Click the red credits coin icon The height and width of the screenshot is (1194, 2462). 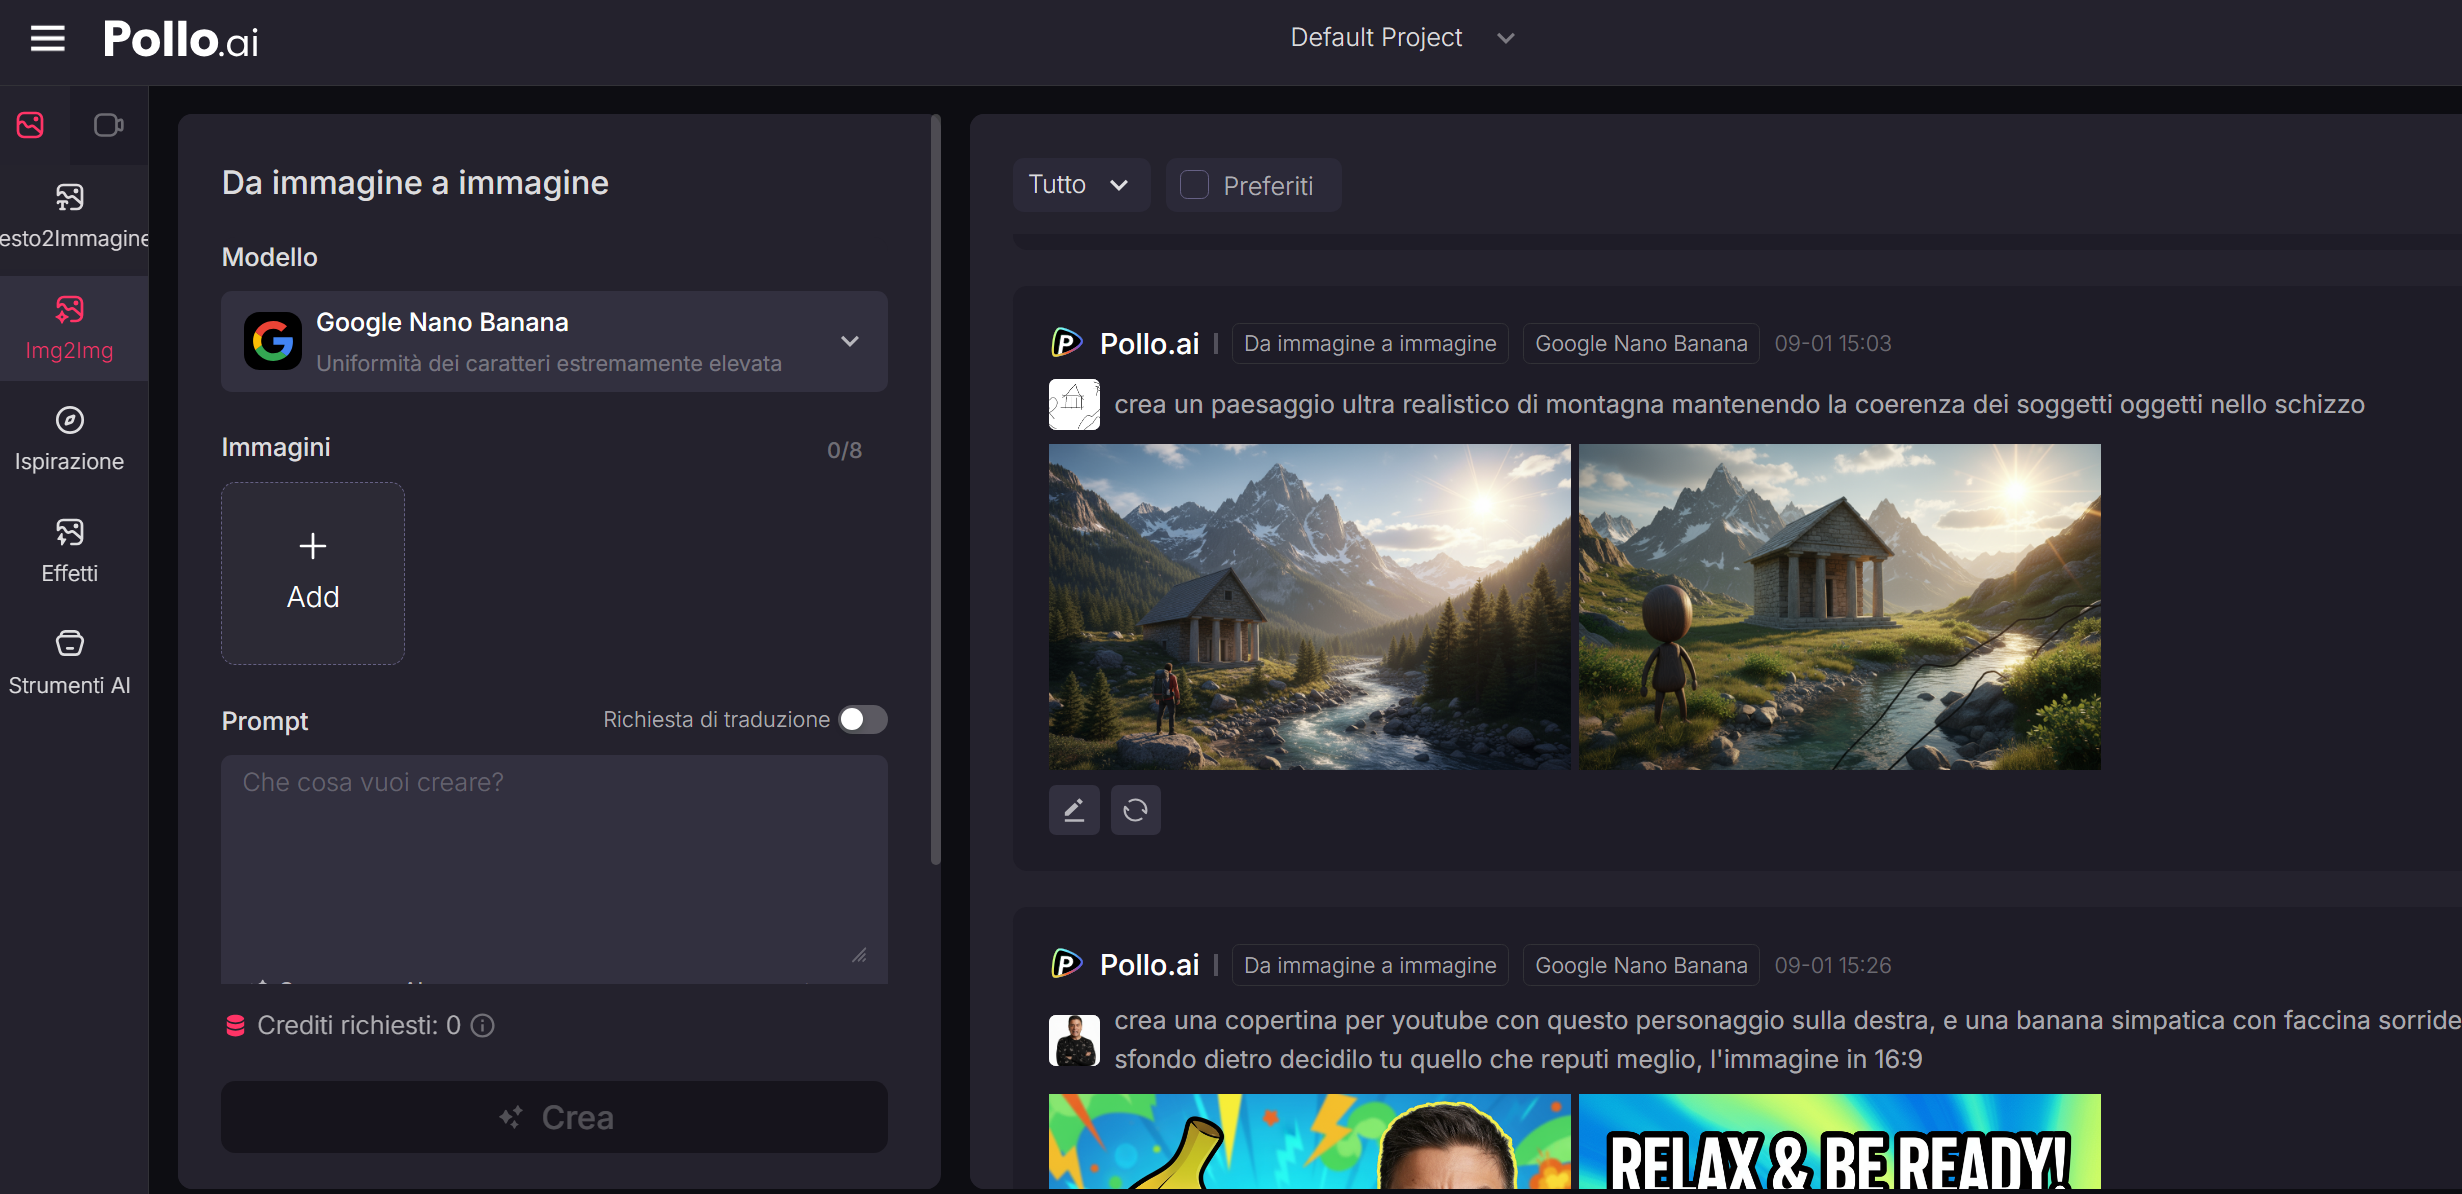click(235, 1025)
